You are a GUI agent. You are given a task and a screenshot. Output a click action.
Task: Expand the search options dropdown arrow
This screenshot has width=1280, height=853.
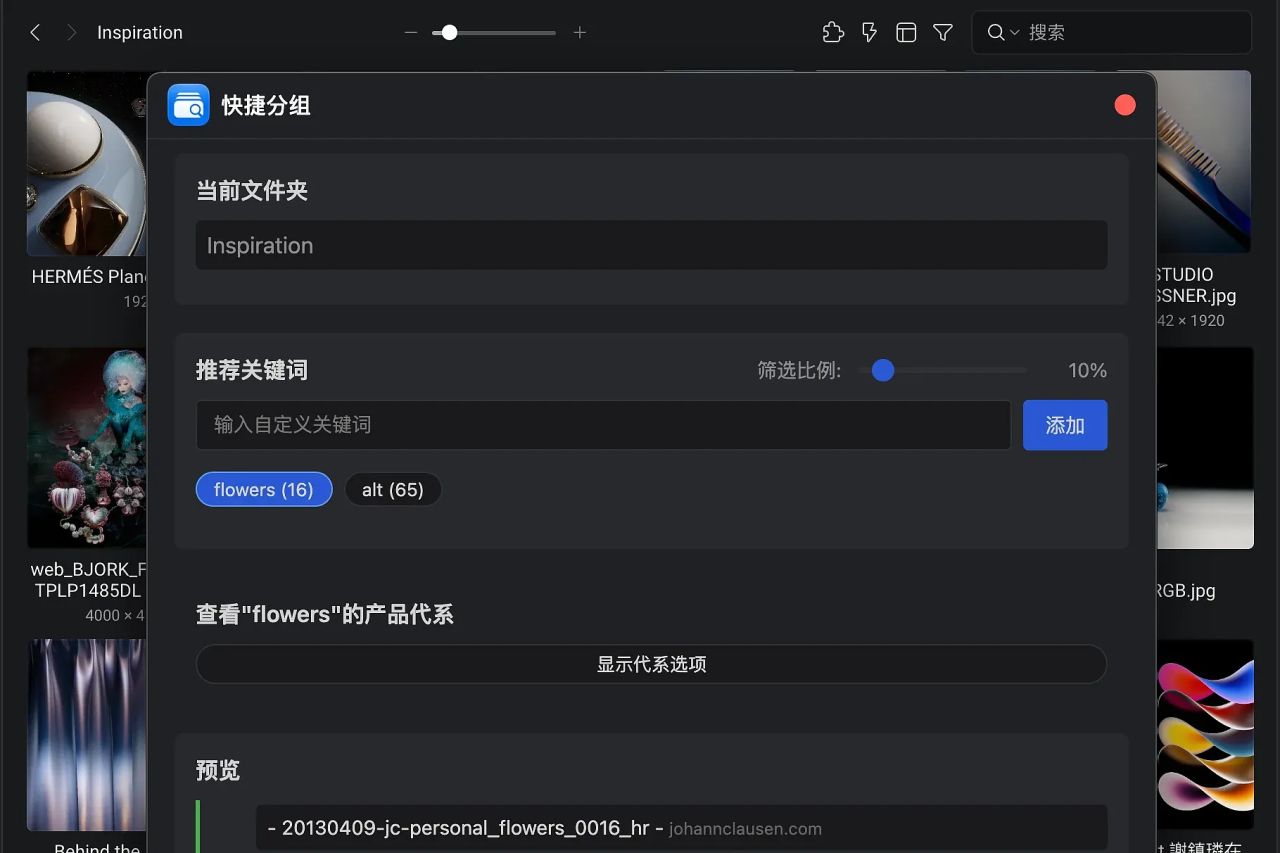tap(1014, 33)
